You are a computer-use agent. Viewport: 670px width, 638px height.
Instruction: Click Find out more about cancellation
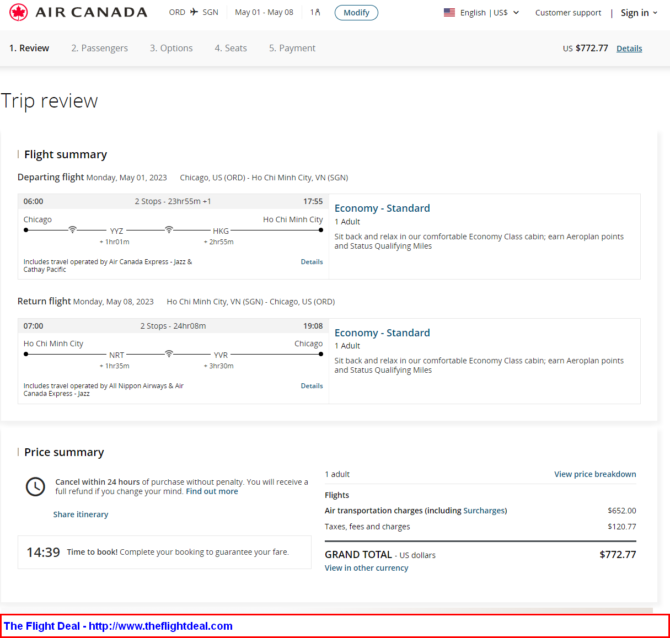(x=212, y=491)
